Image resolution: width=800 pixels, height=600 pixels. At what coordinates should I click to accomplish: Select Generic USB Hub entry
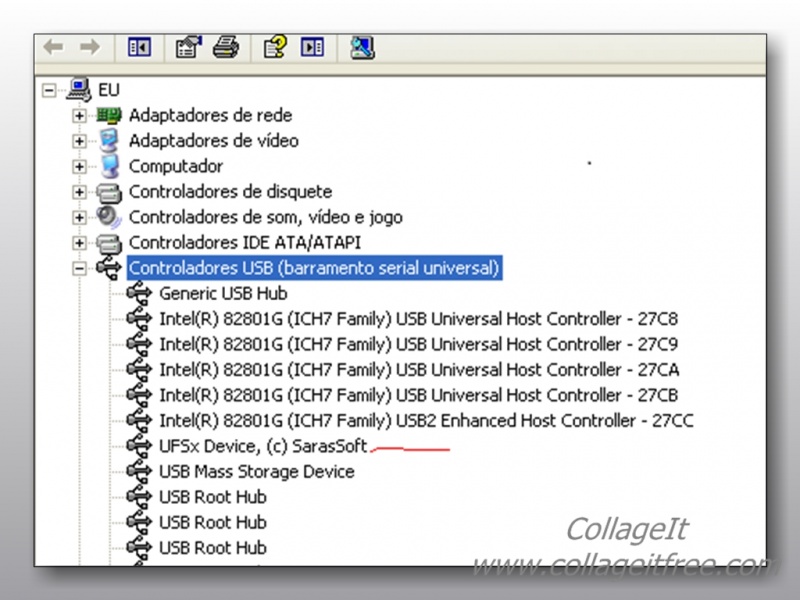223,293
